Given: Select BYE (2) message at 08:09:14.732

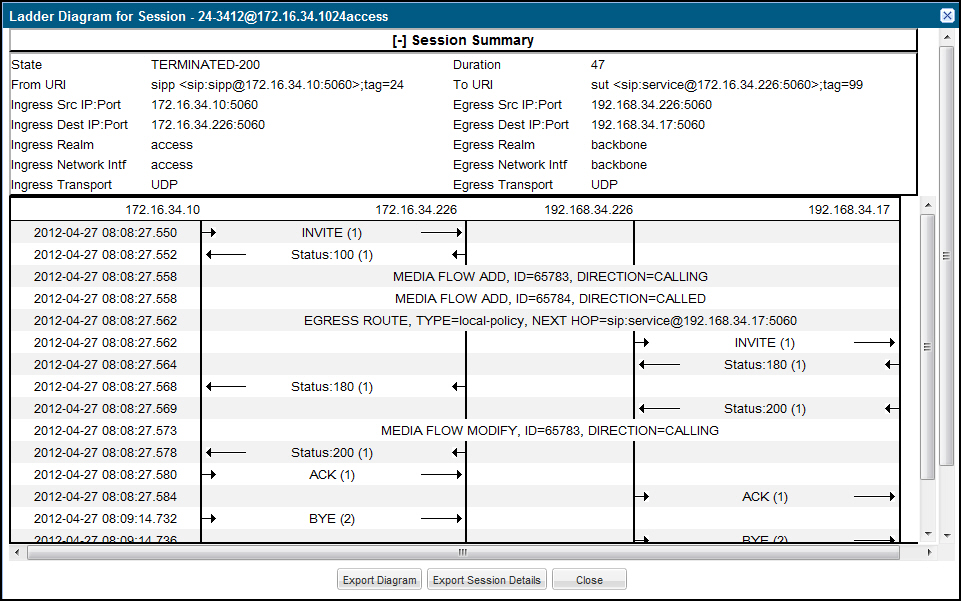Looking at the screenshot, I should click(x=332, y=519).
